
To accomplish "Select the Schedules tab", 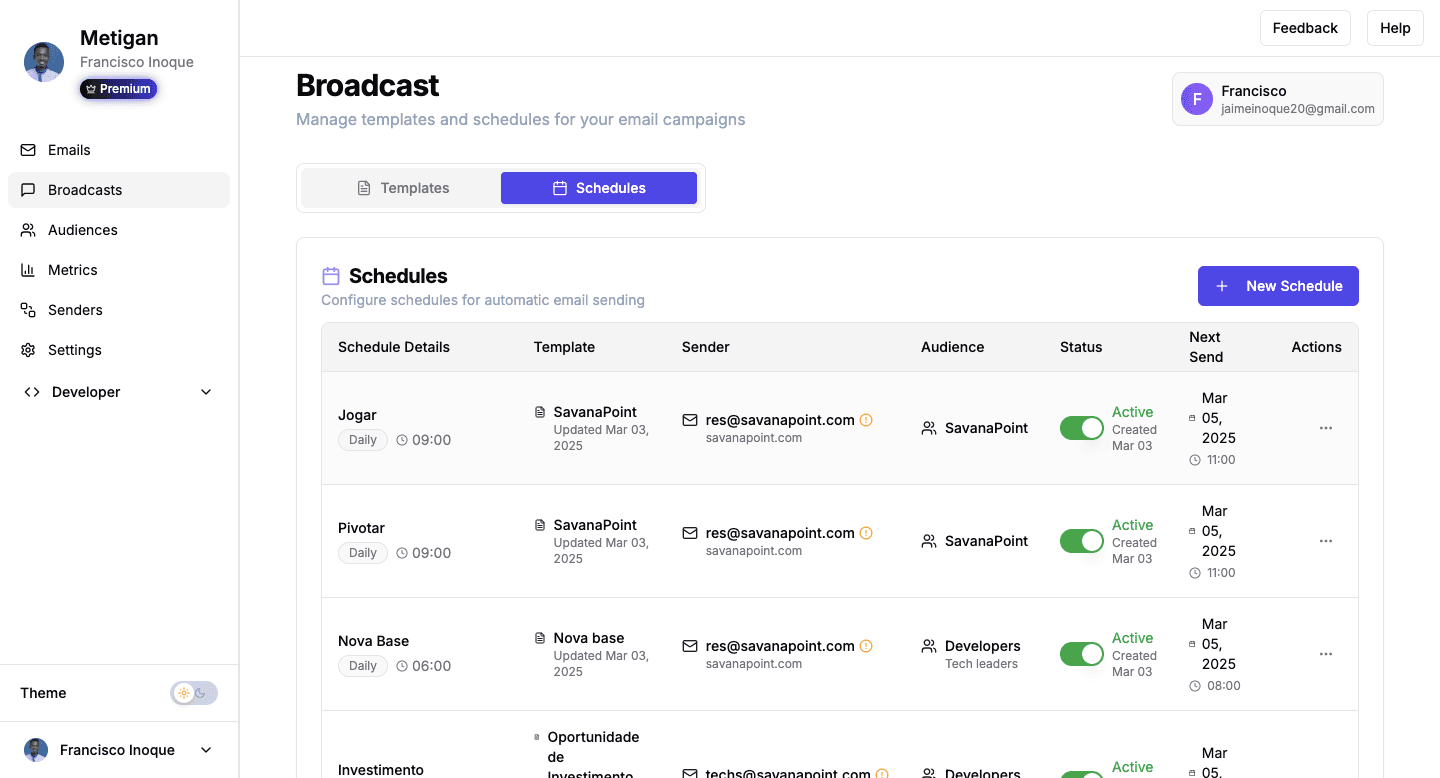I will pyautogui.click(x=599, y=188).
